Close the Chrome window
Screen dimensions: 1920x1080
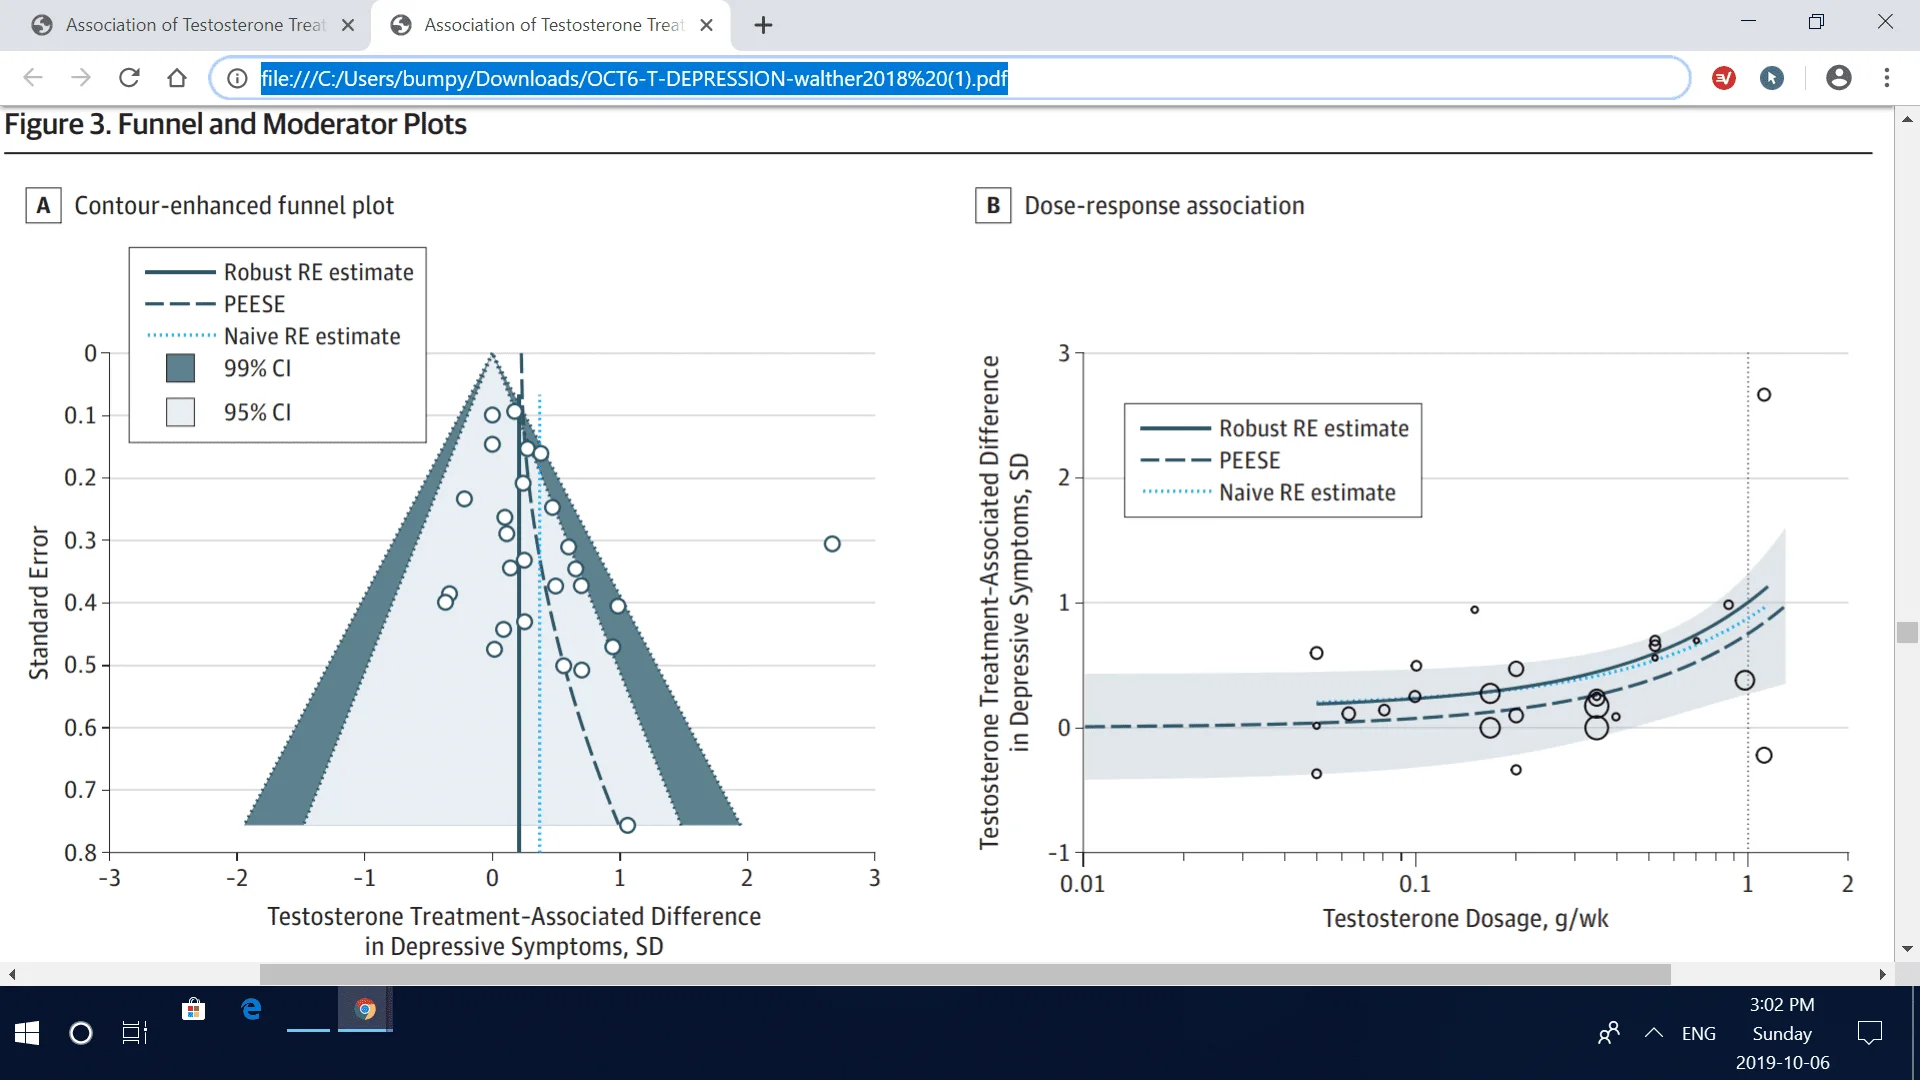tap(1885, 22)
